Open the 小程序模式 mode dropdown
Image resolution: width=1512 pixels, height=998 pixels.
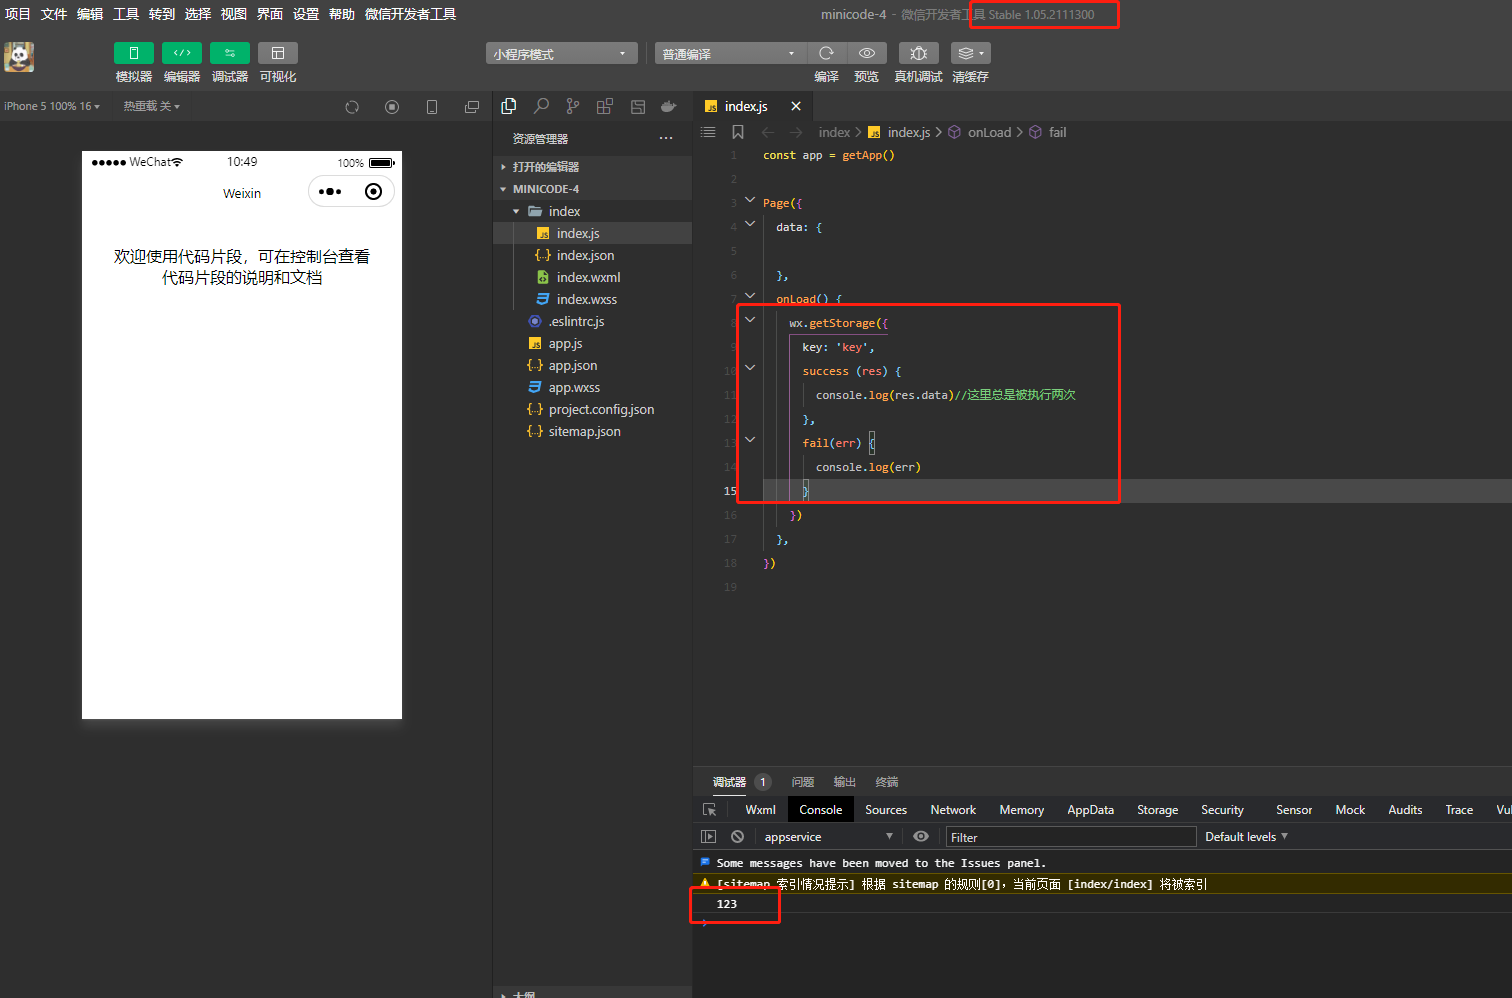562,54
